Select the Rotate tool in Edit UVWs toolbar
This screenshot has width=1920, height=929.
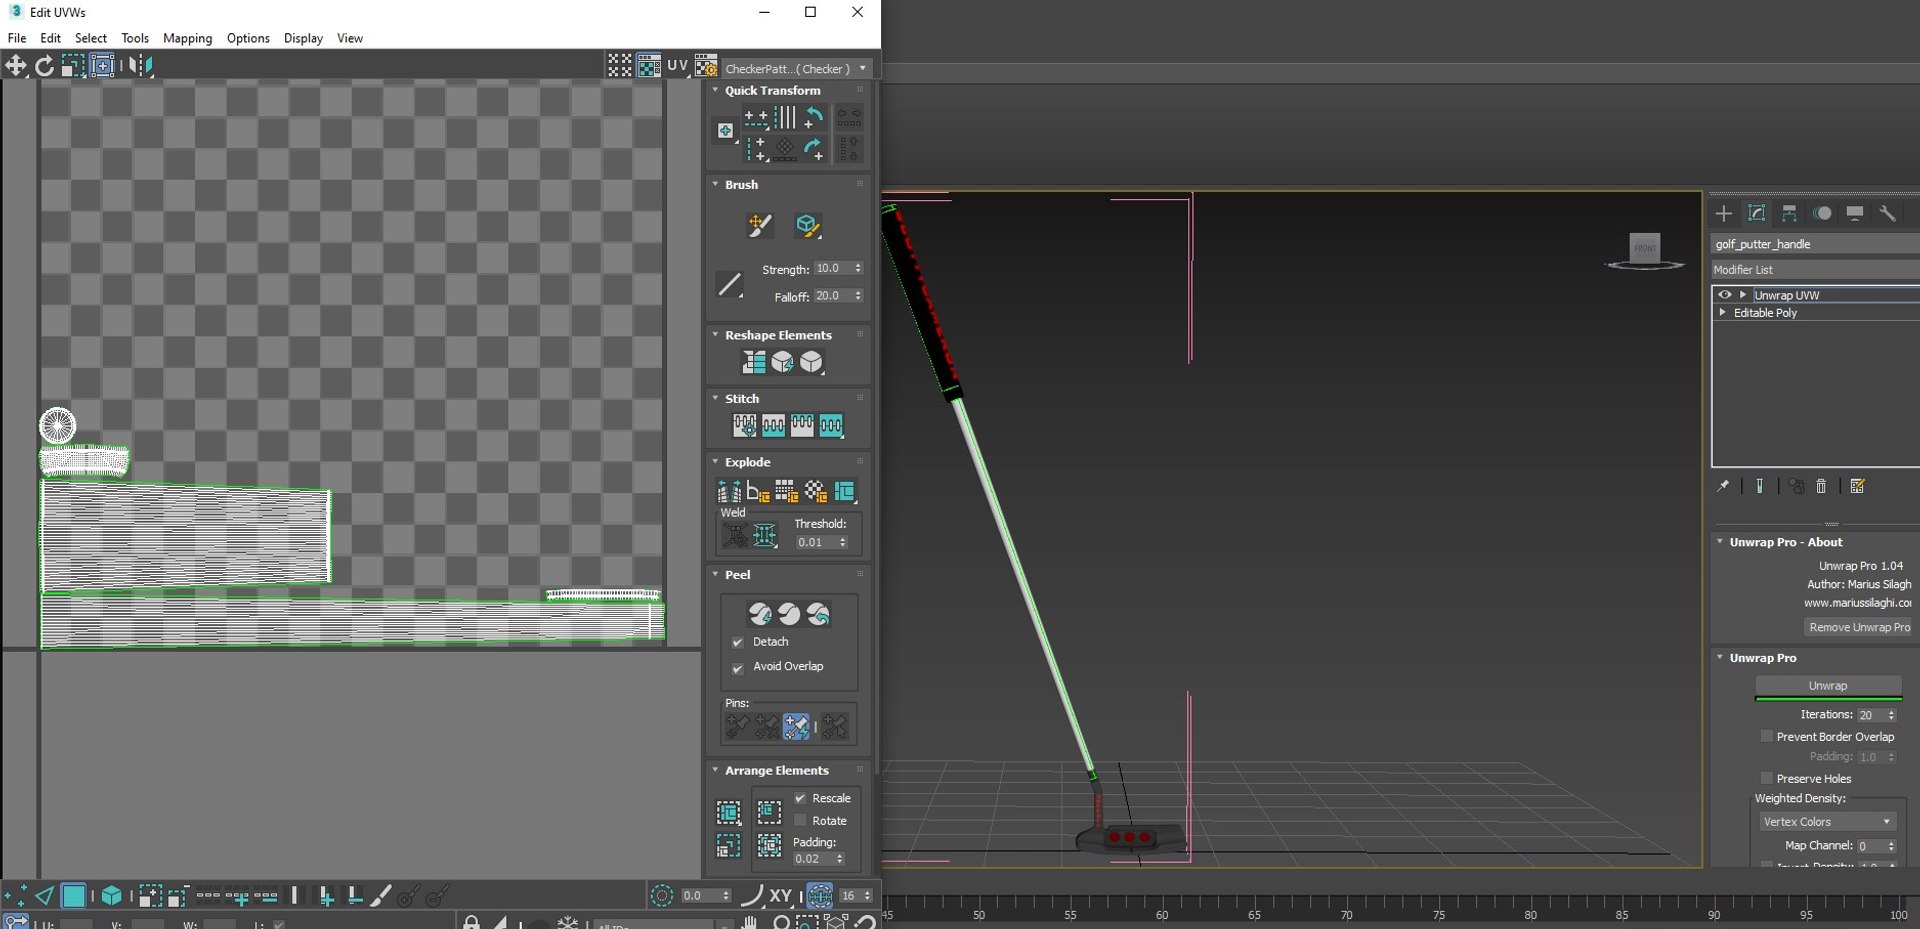point(44,66)
